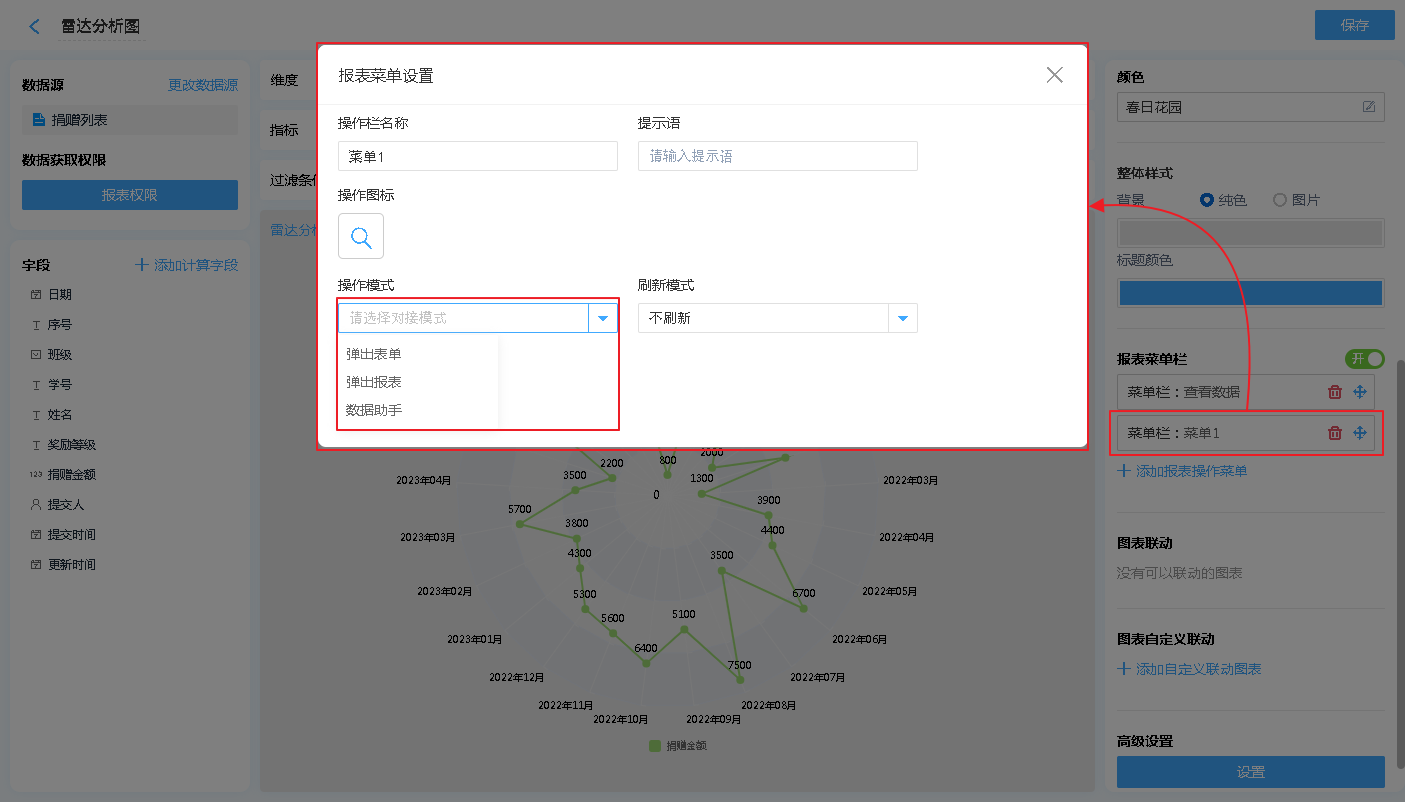Open the 操作模式 dropdown arrow

point(602,318)
